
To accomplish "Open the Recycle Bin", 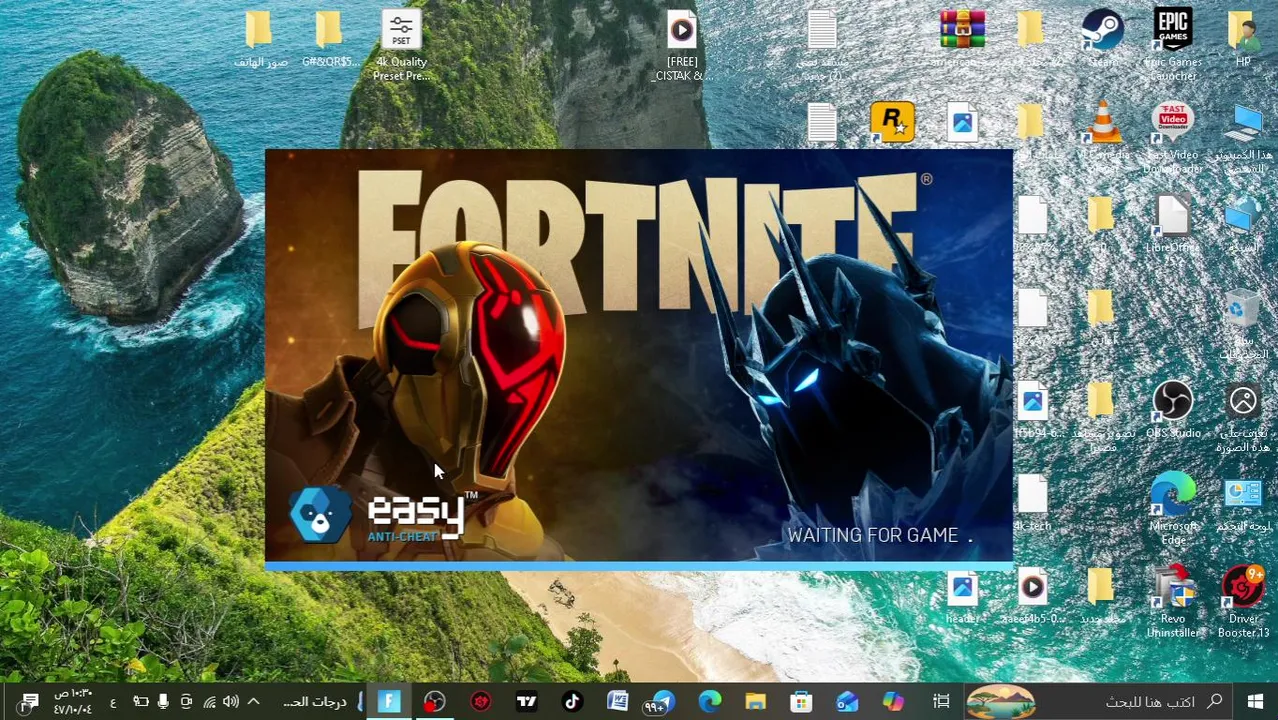I will 1243,322.
